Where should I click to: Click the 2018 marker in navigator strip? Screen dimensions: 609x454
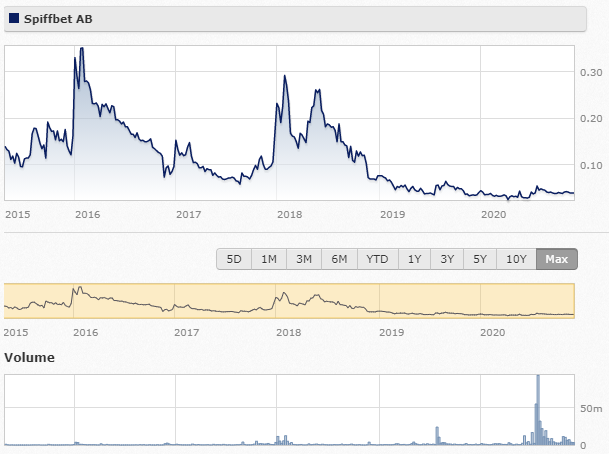289,332
